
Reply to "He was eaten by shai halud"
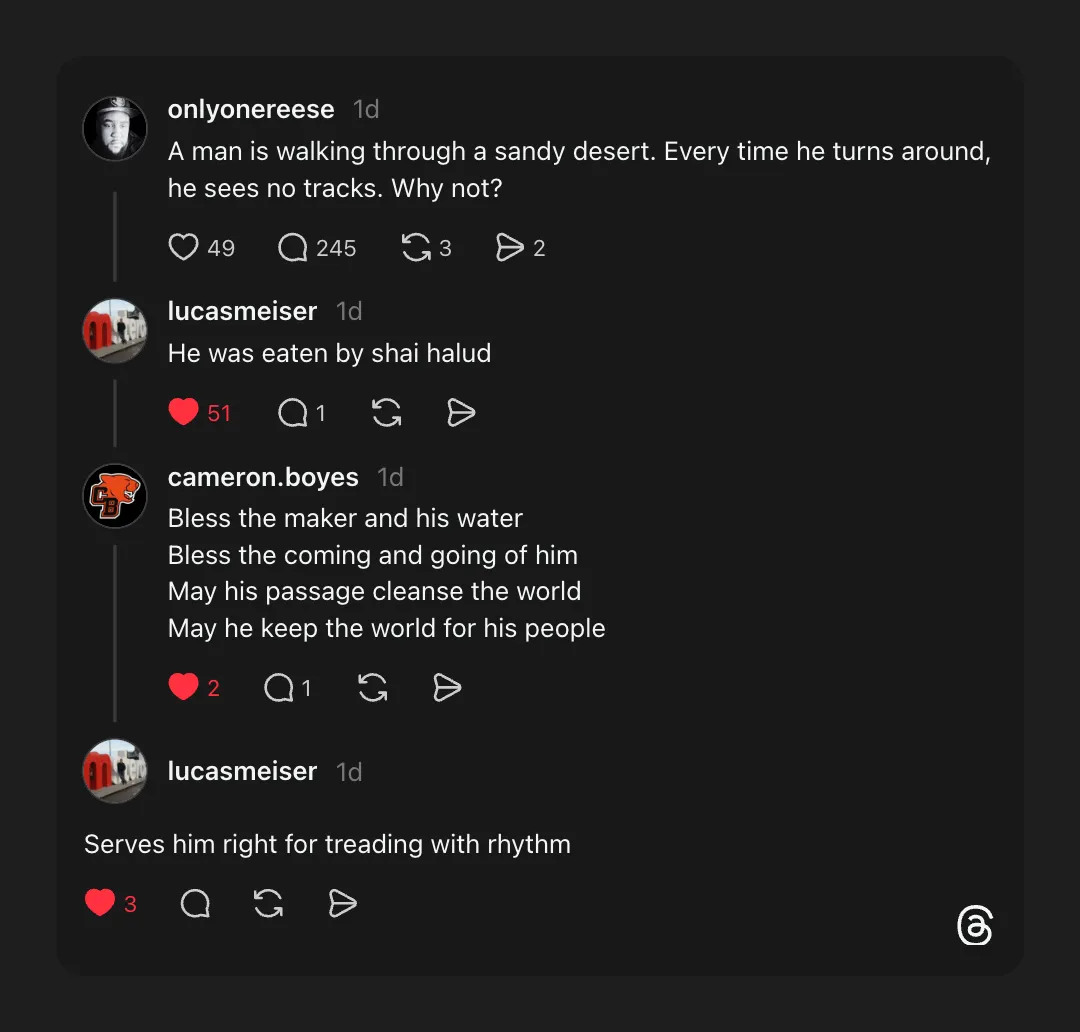click(292, 412)
